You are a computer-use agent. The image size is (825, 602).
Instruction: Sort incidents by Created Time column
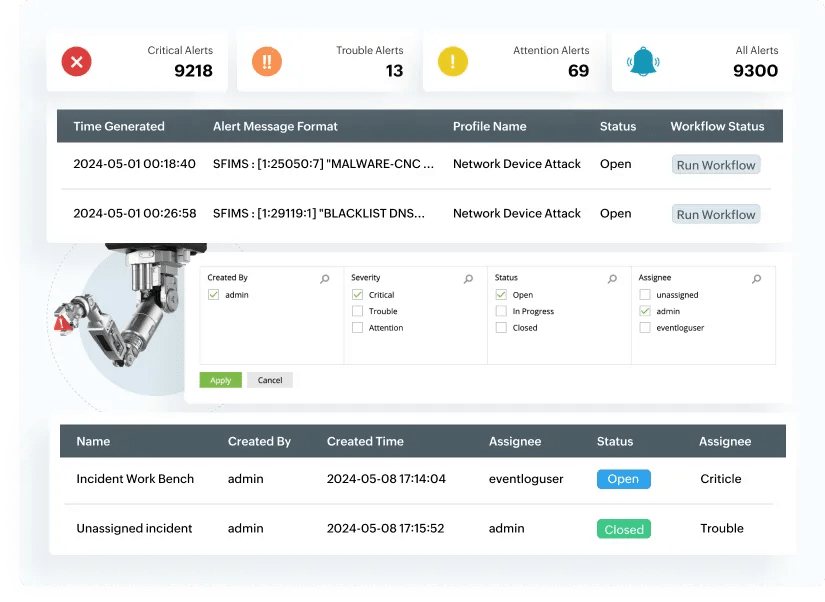pos(365,442)
